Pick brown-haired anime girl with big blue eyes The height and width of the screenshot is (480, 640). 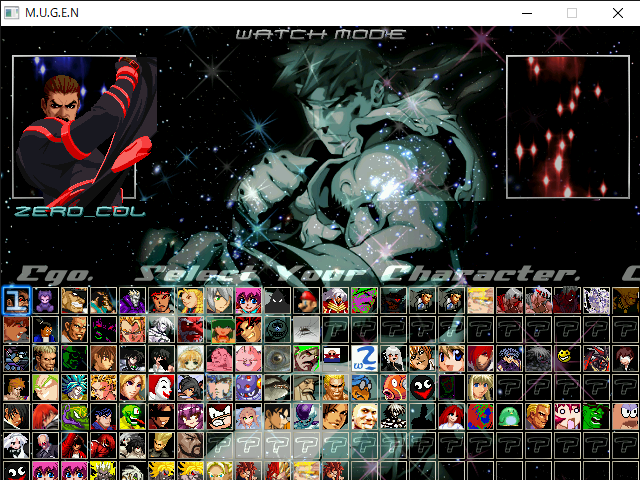click(451, 359)
